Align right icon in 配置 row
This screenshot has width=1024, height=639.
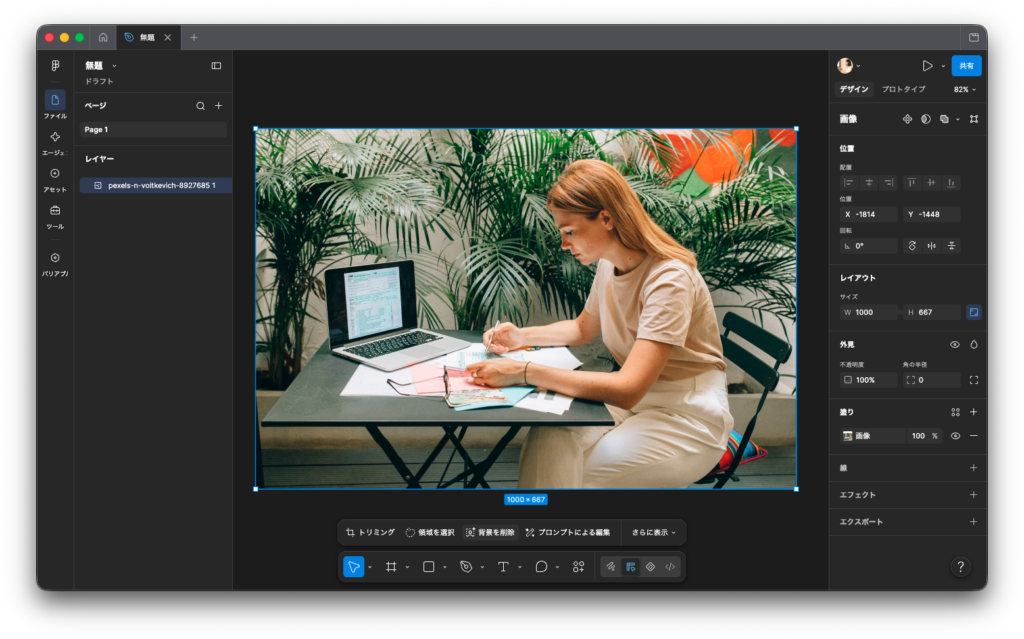tap(889, 183)
